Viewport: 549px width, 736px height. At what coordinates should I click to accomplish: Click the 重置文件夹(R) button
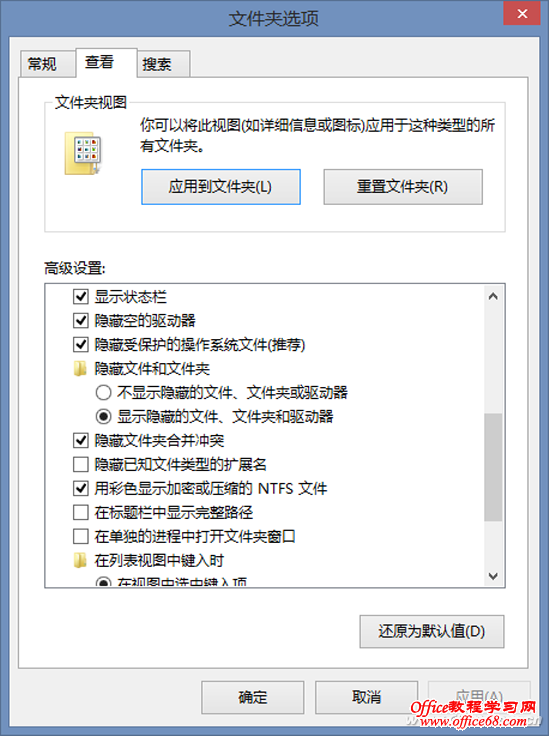(x=403, y=187)
